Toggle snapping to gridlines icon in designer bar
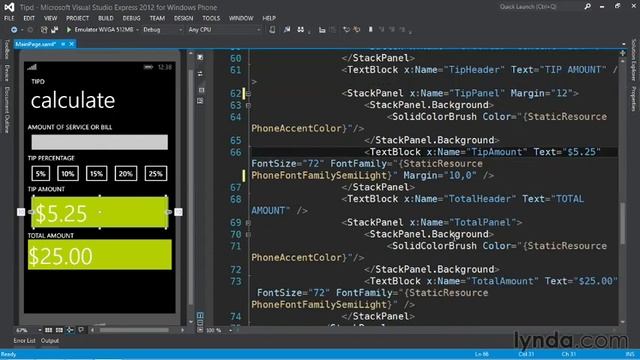 coord(59,330)
